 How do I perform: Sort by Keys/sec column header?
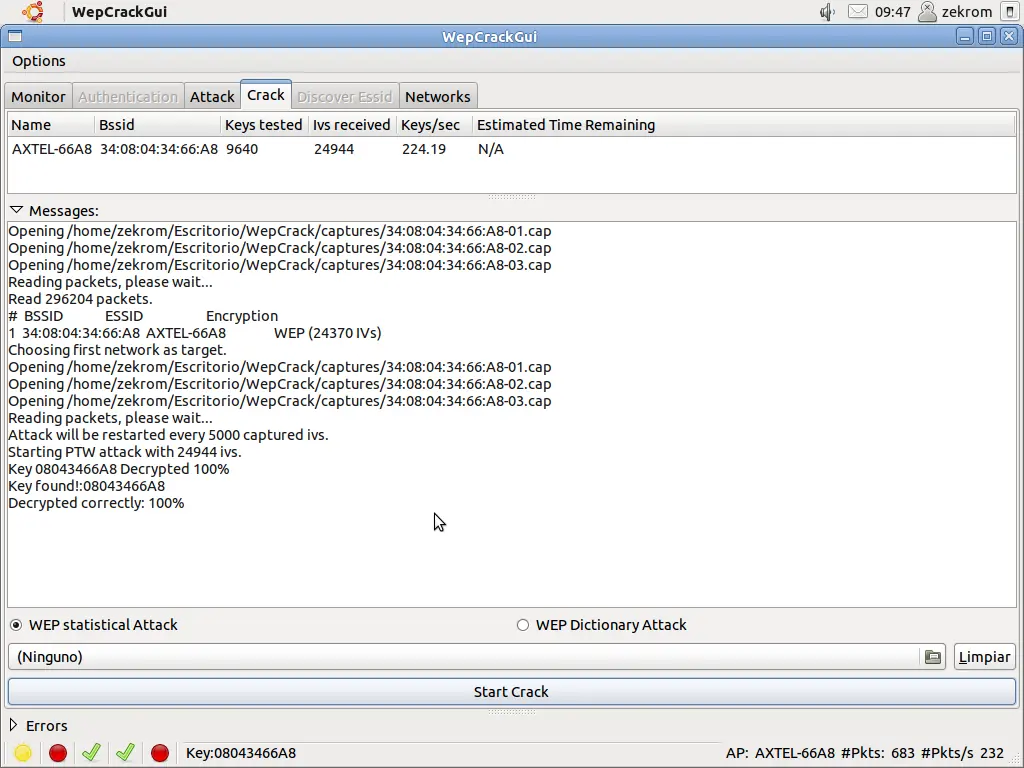pos(434,125)
